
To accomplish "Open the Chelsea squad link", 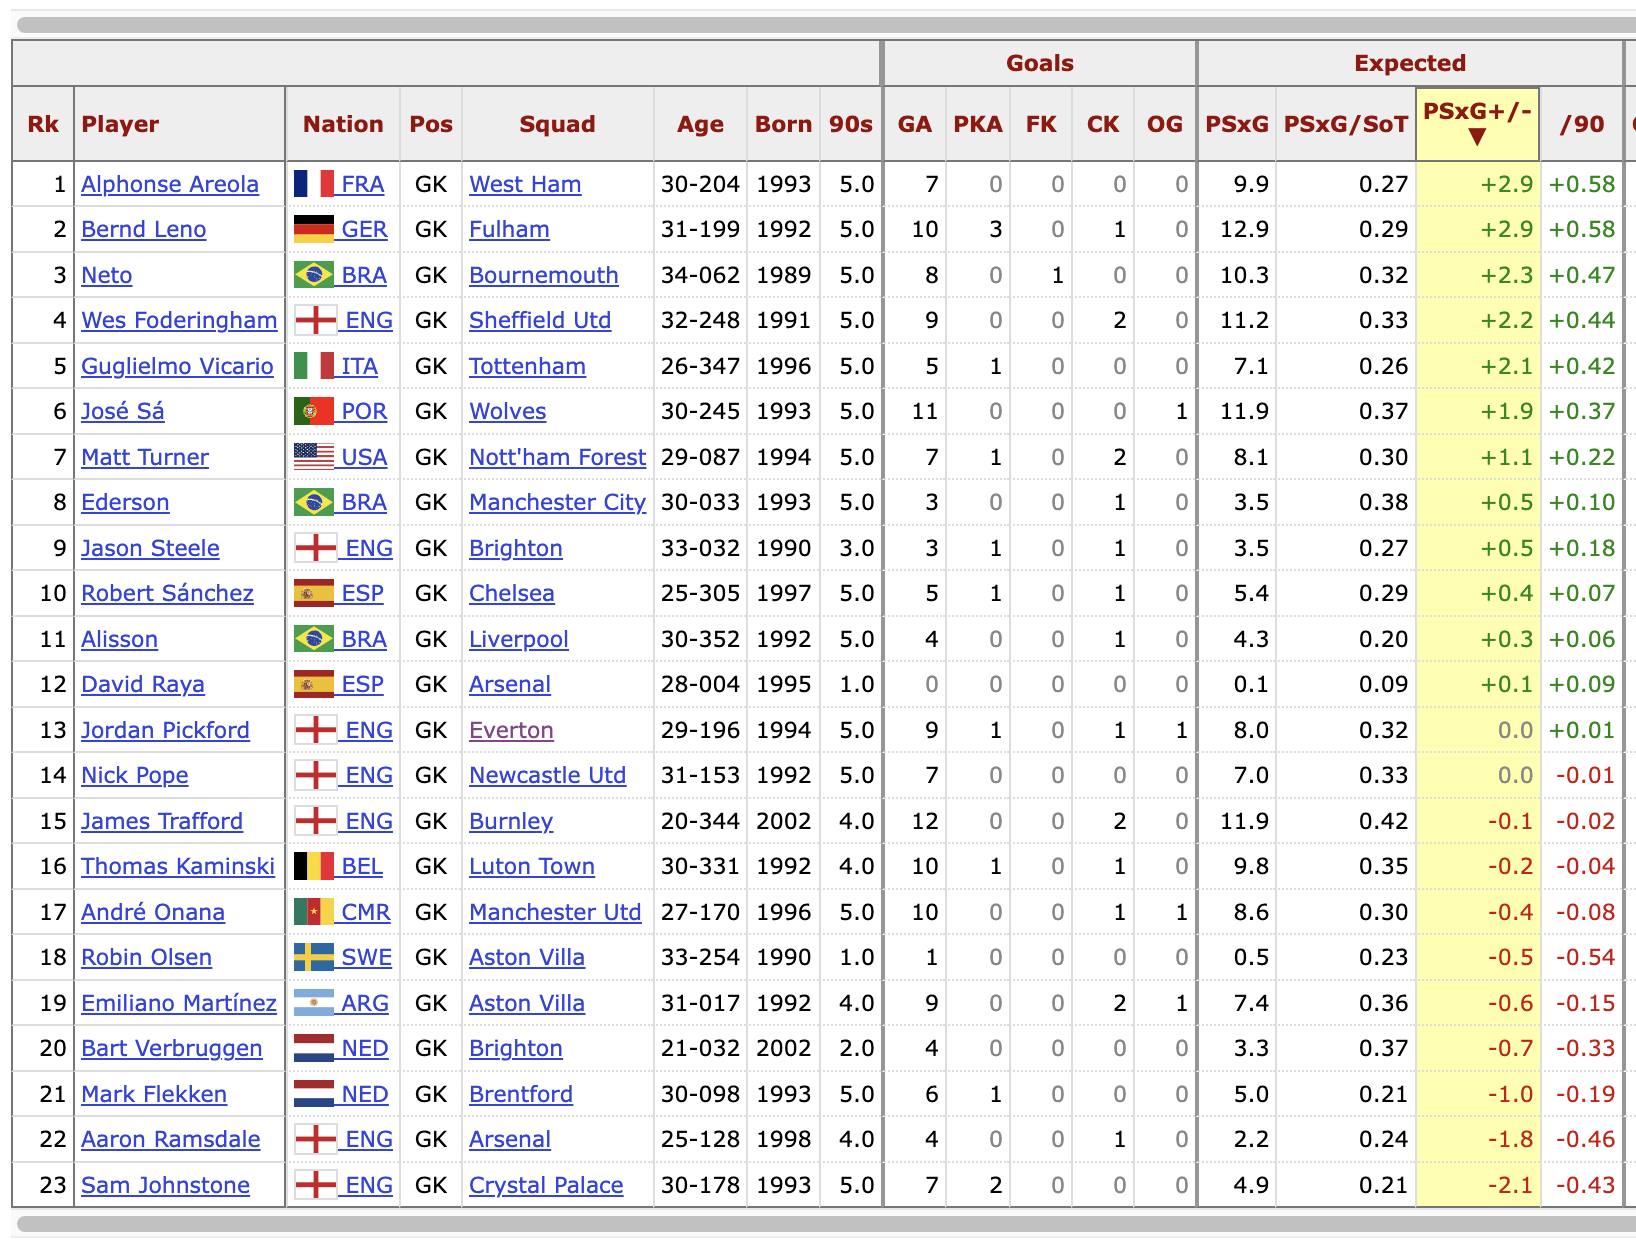I will tap(512, 593).
